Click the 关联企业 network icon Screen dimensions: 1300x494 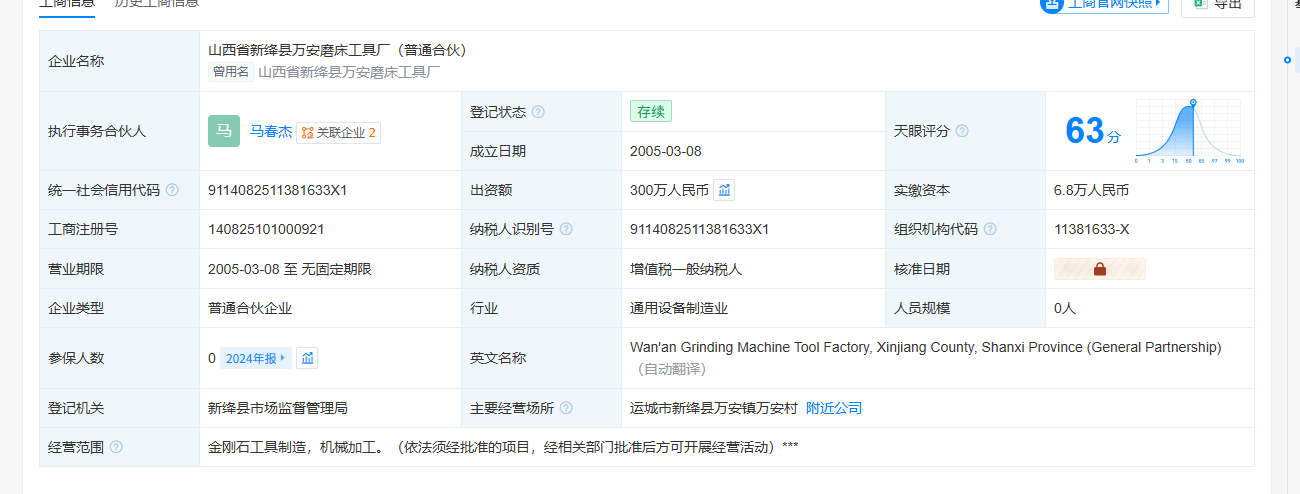click(x=307, y=132)
